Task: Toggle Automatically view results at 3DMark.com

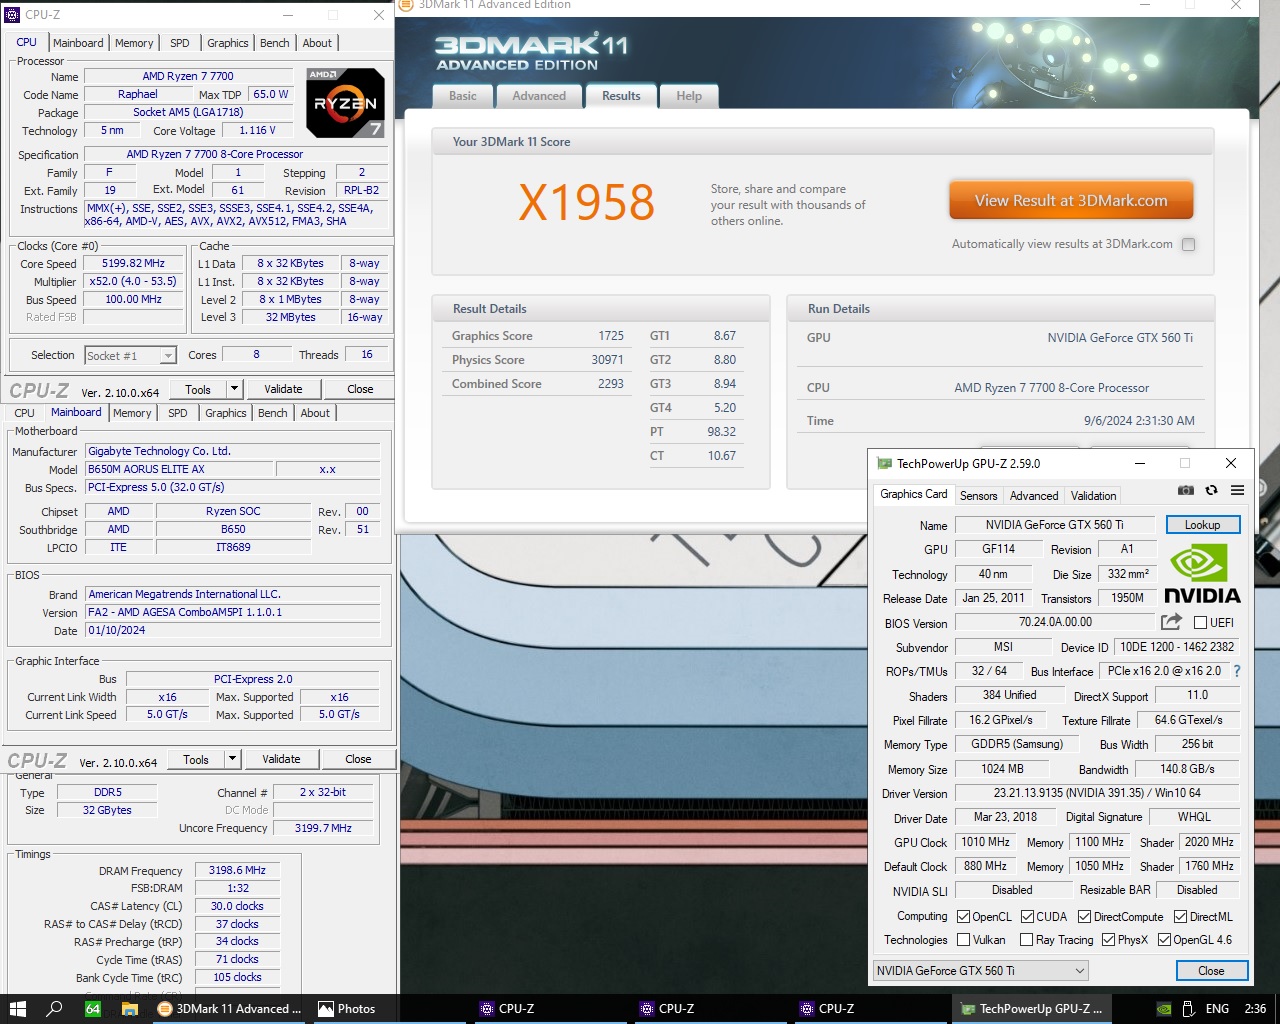Action: [x=1188, y=244]
